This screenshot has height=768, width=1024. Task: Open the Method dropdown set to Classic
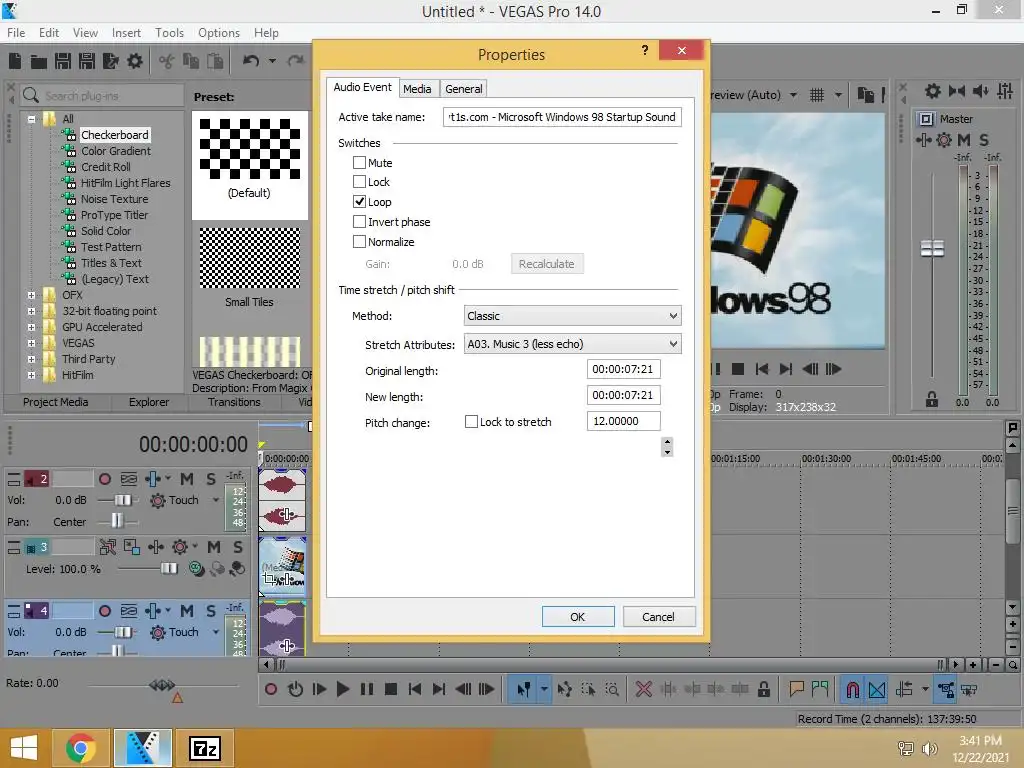point(572,316)
